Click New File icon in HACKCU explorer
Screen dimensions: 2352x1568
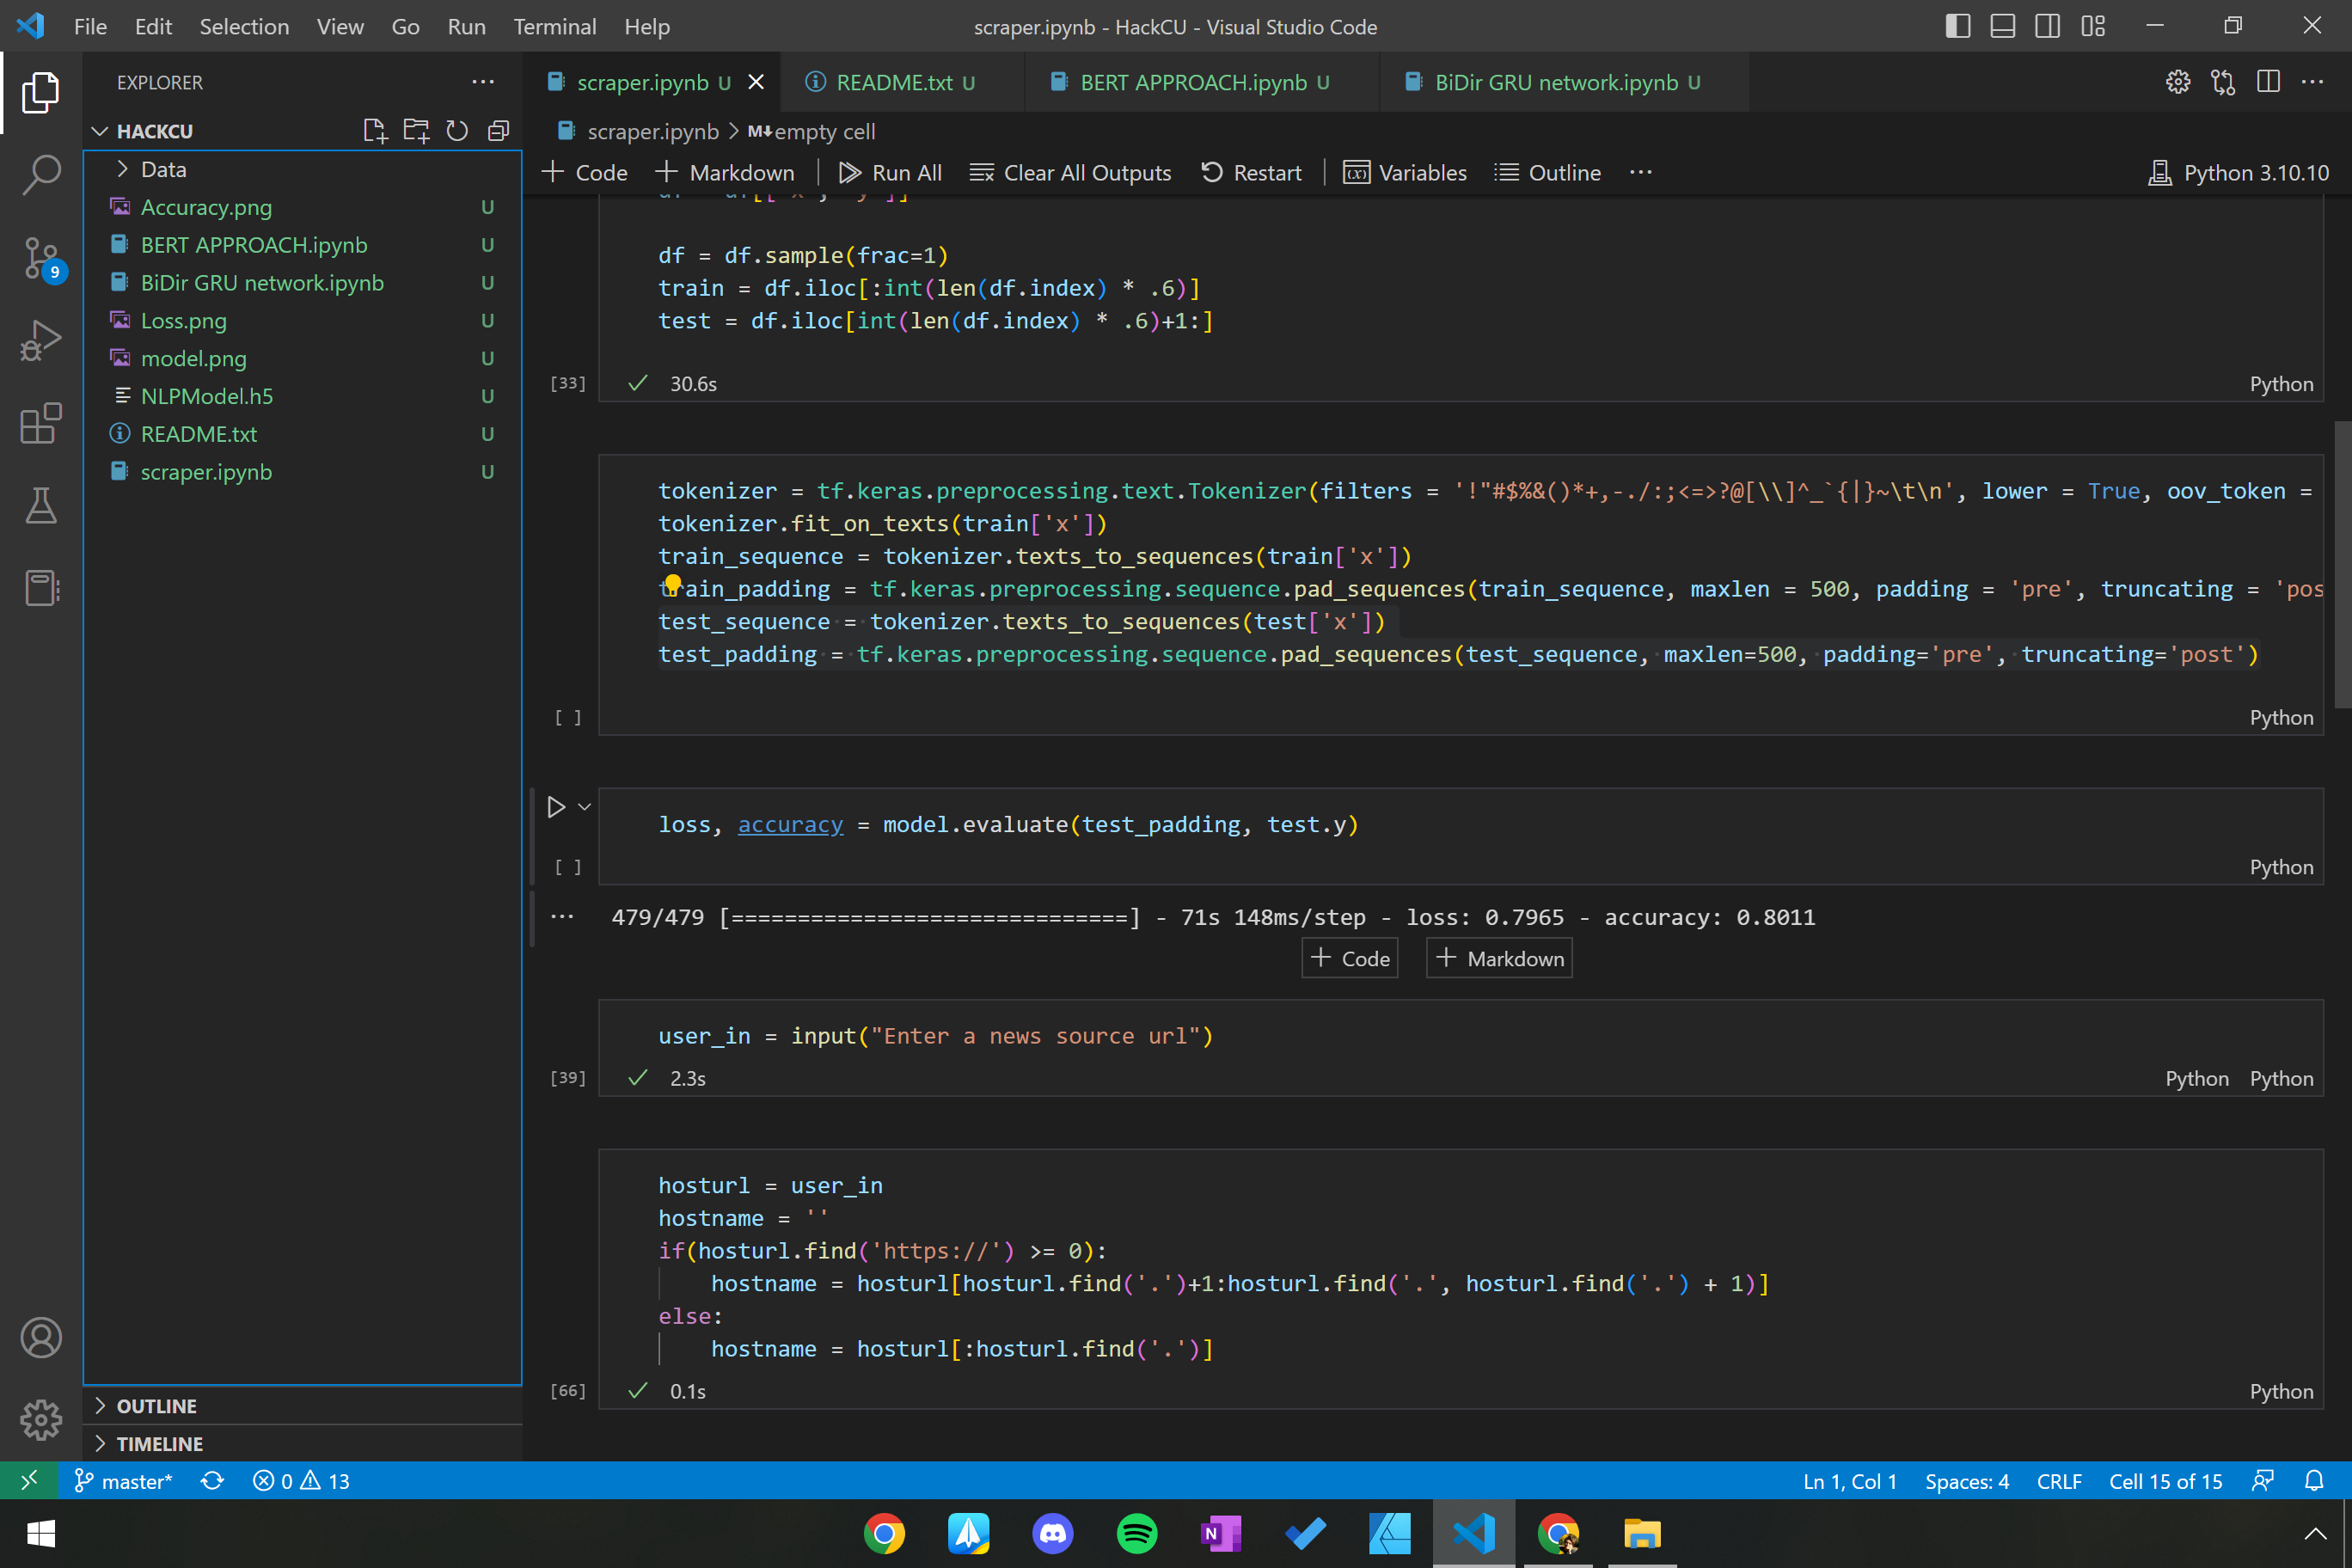tap(375, 131)
